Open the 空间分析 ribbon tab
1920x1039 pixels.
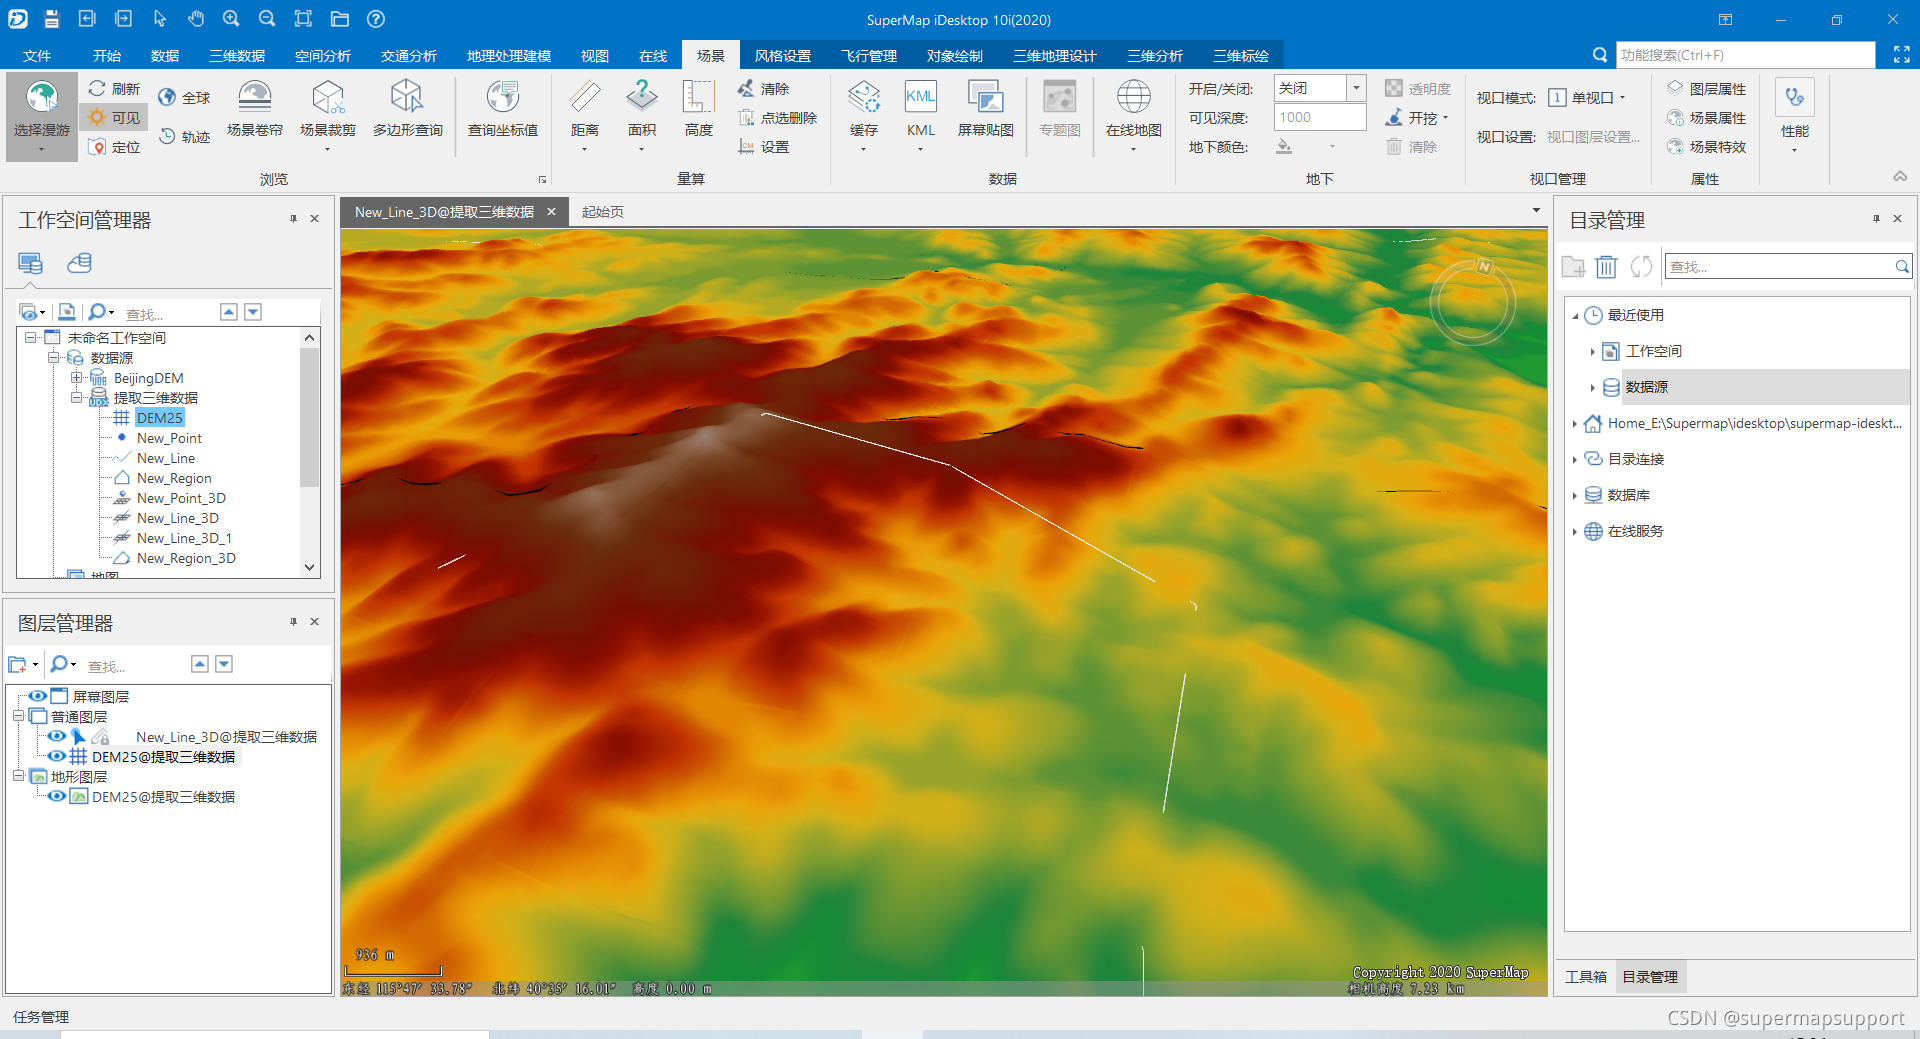[x=322, y=56]
